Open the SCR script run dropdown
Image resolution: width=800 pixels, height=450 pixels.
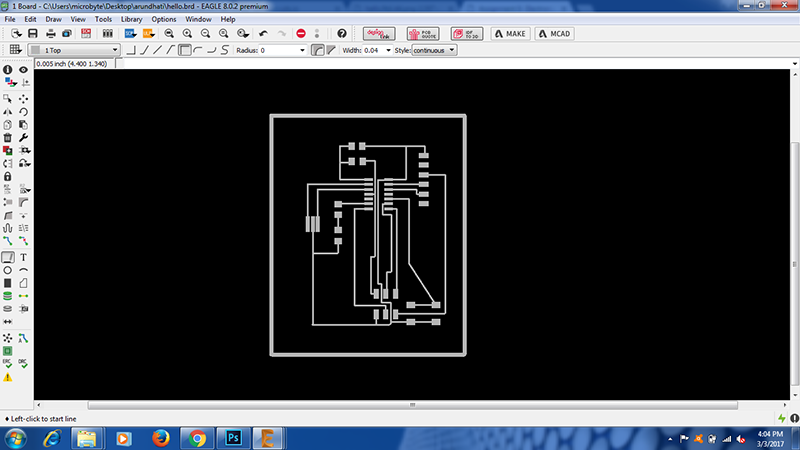point(130,34)
